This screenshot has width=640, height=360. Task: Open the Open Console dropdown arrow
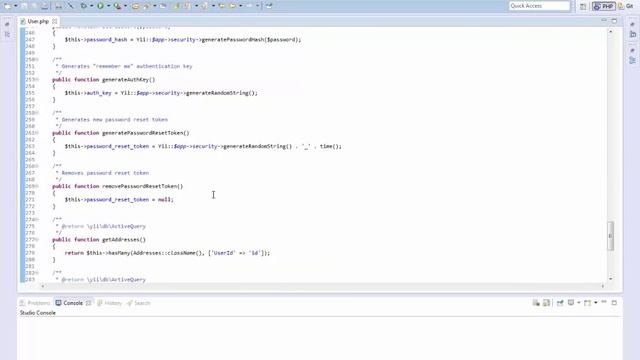click(x=596, y=303)
